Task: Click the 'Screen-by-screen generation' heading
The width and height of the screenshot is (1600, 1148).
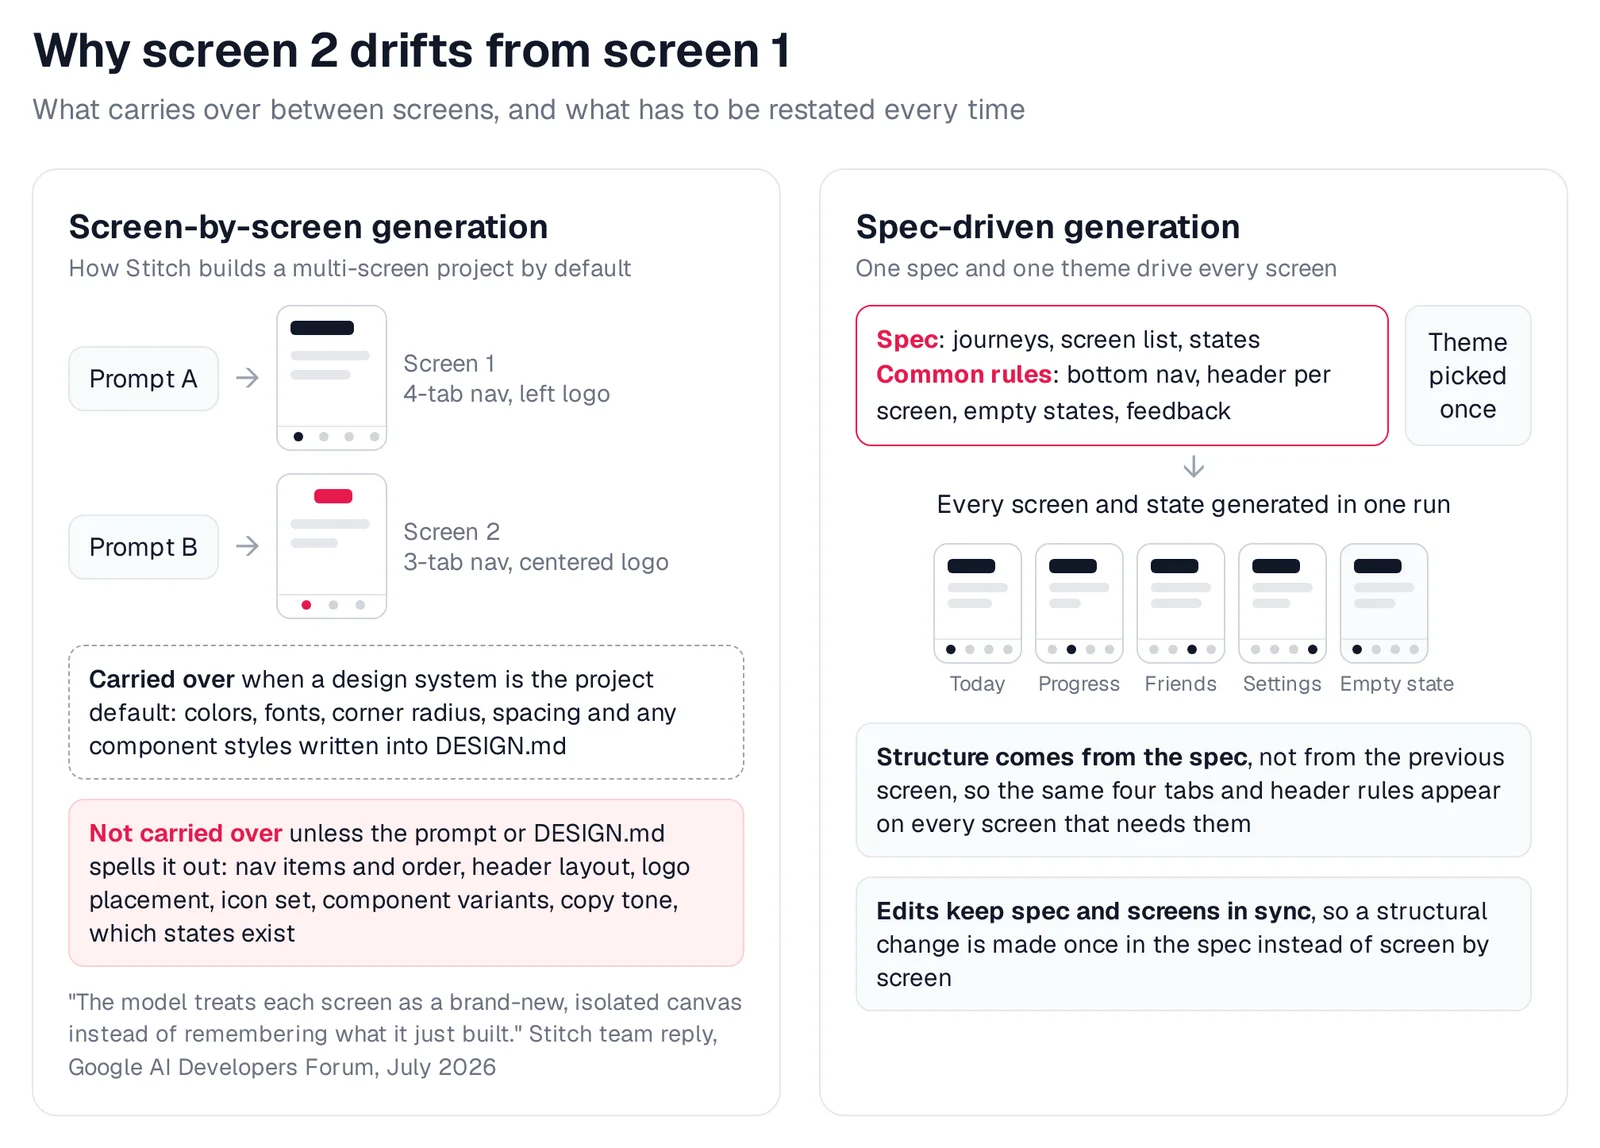Action: point(308,227)
